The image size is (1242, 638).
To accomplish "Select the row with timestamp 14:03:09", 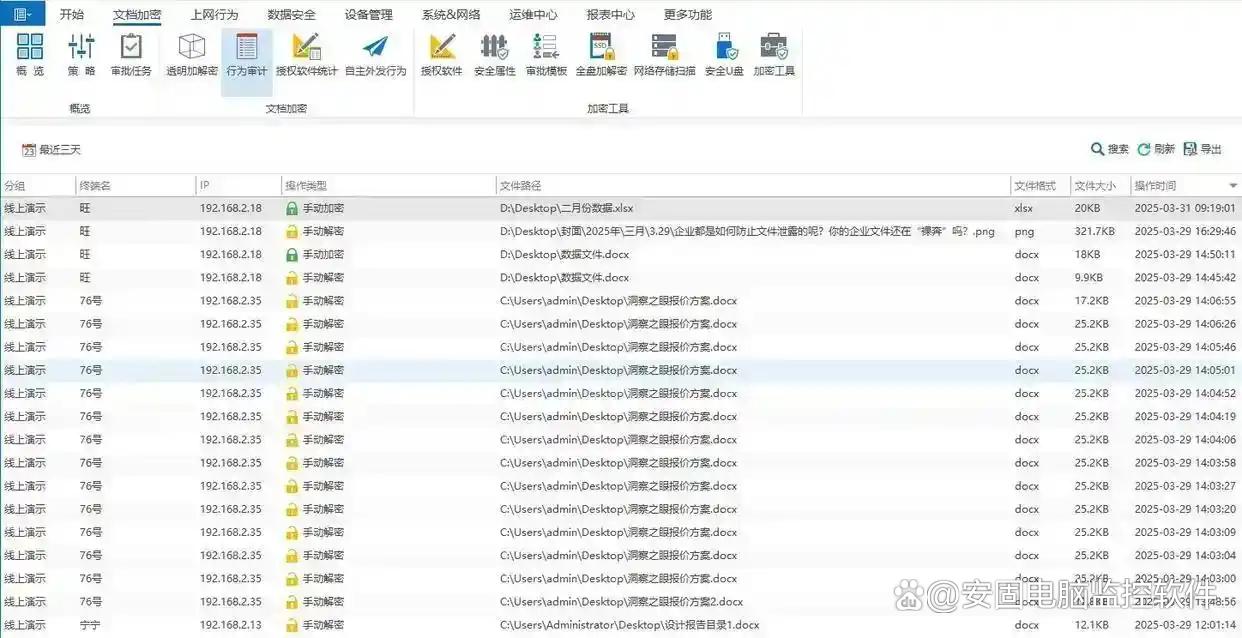I will pyautogui.click(x=621, y=532).
